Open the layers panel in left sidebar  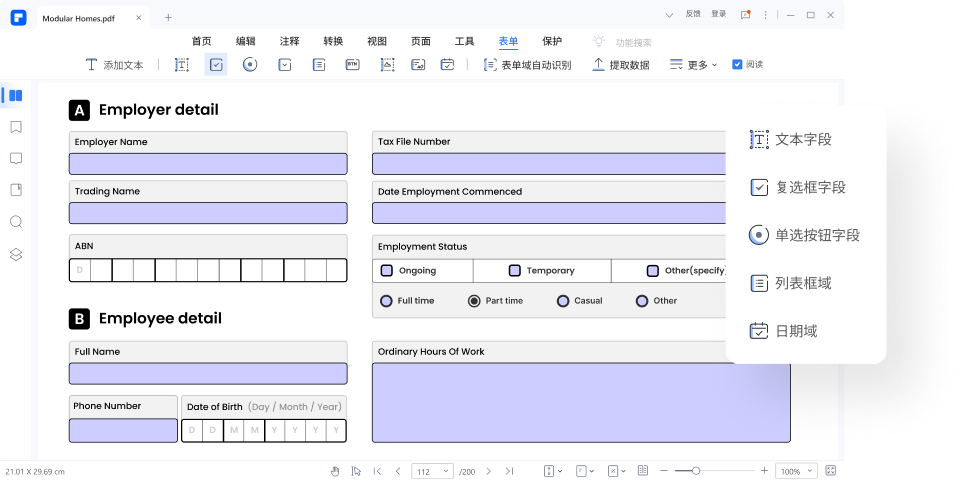(16, 254)
